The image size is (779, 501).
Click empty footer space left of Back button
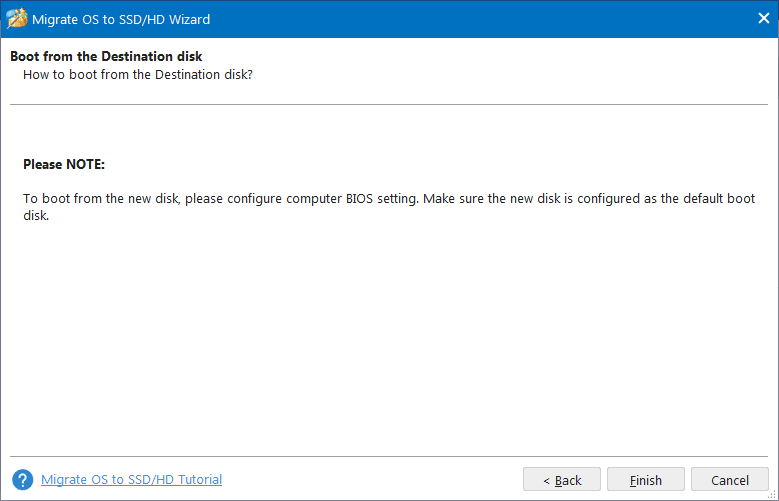pos(380,480)
